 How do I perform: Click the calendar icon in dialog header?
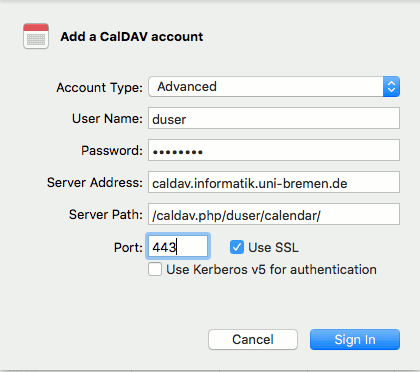tap(36, 36)
